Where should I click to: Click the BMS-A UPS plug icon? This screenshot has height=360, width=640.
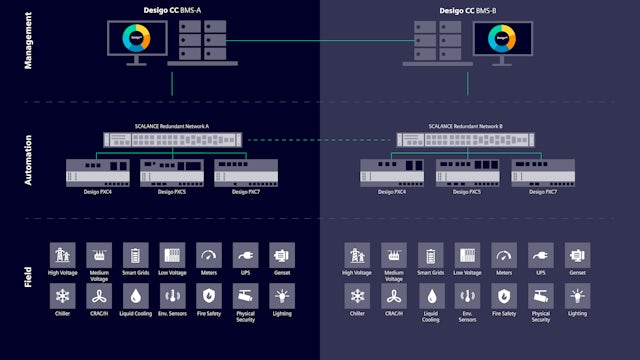[x=245, y=255]
